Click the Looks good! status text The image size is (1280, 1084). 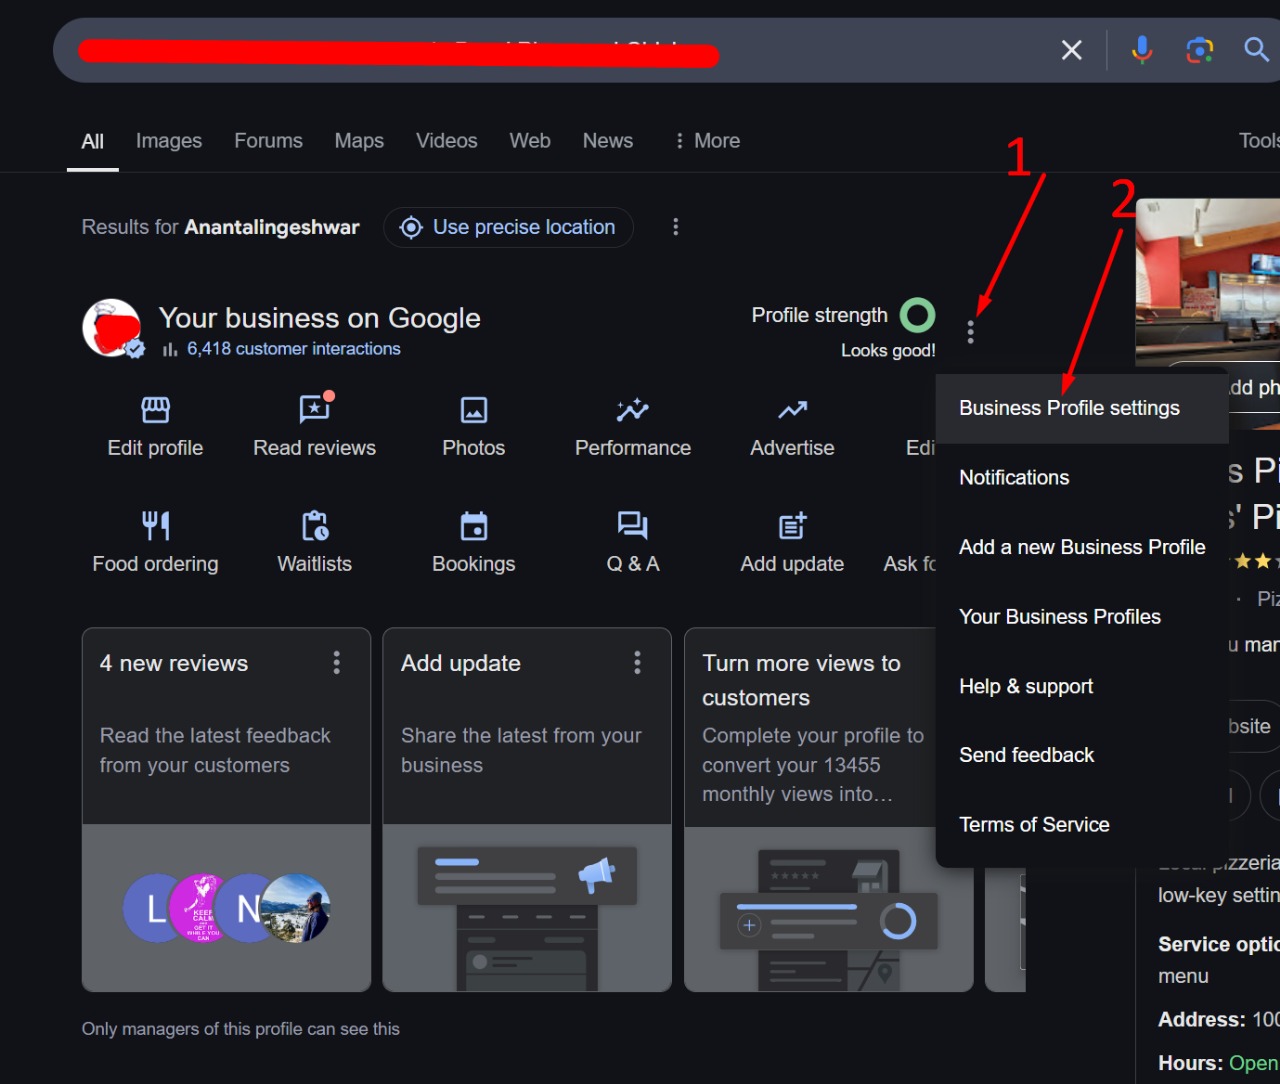click(888, 351)
